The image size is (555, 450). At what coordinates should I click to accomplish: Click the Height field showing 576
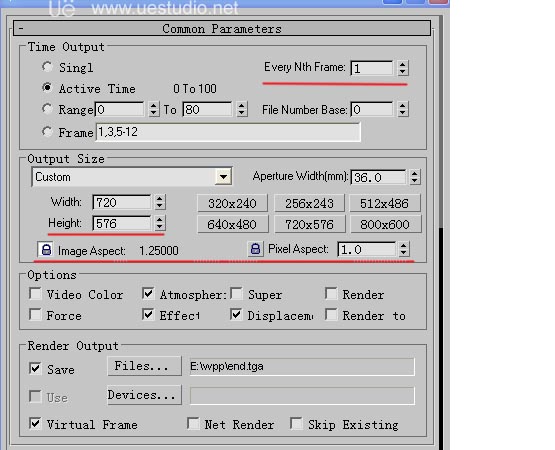click(x=121, y=223)
